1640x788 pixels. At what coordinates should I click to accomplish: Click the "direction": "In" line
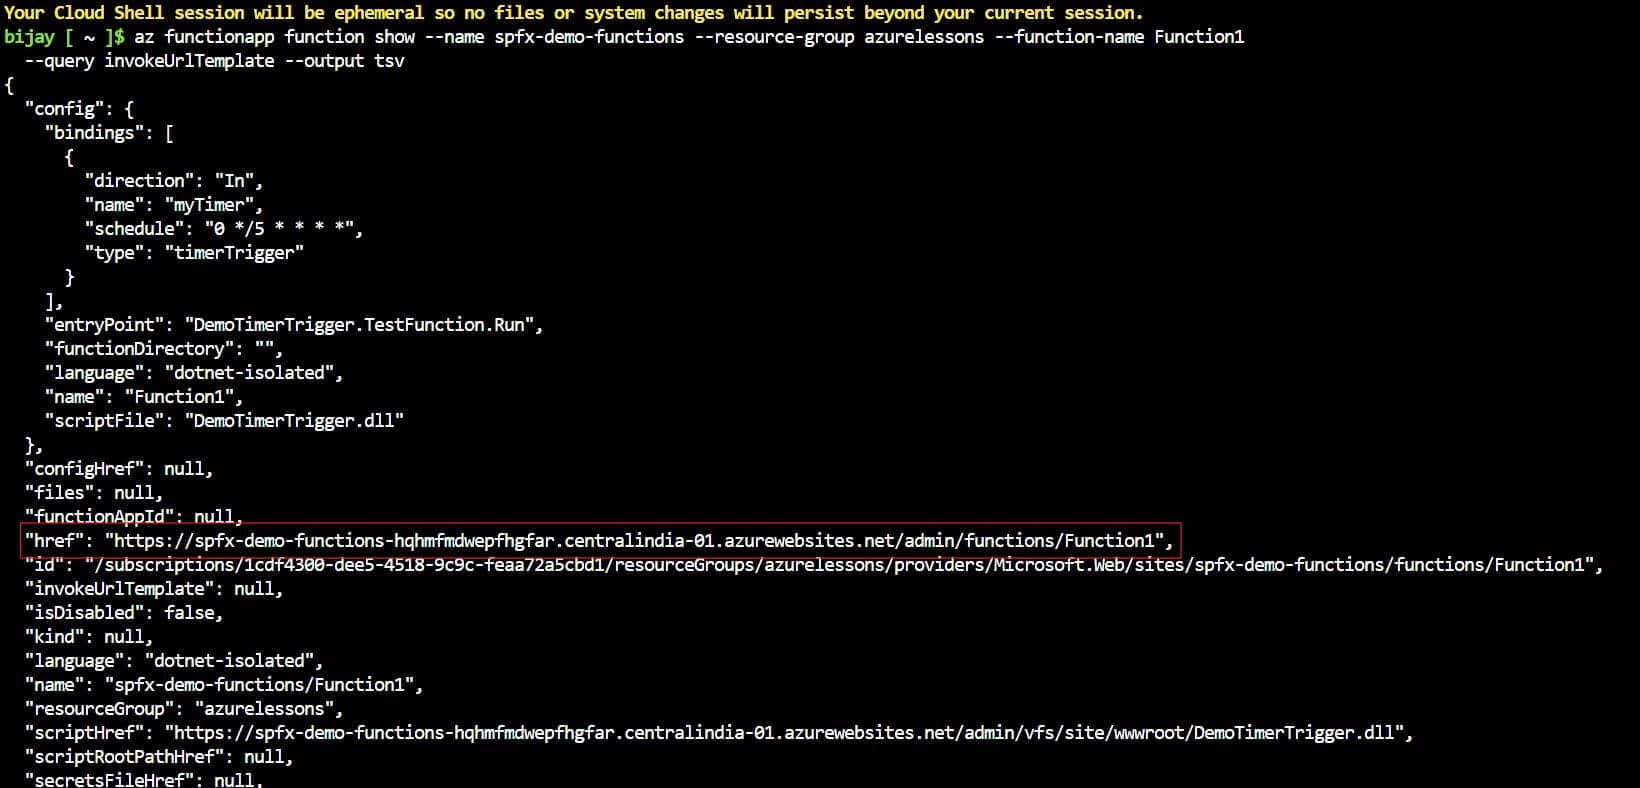tap(174, 181)
